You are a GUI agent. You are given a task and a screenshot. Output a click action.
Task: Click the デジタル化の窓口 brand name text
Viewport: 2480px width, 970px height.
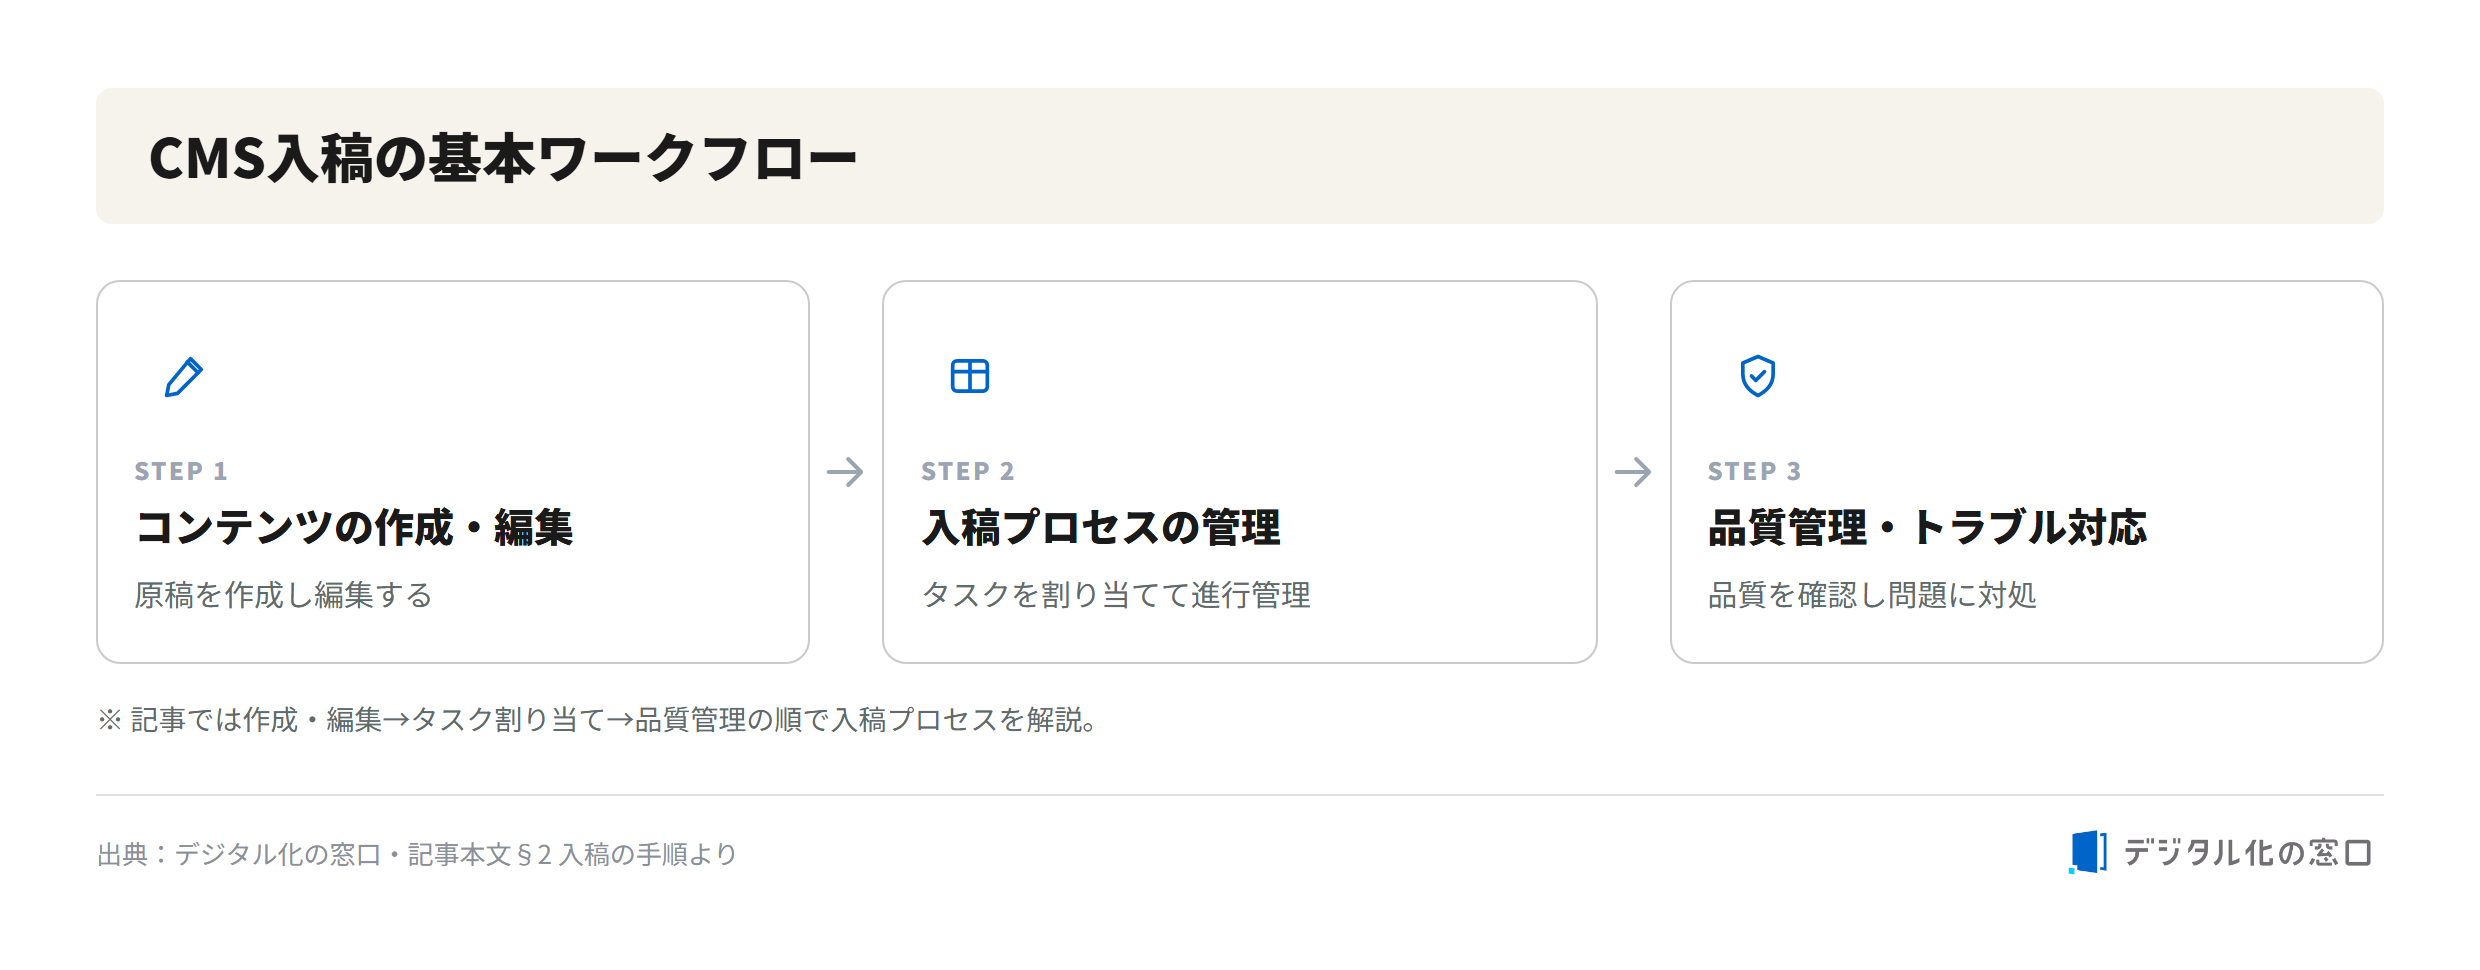(x=2247, y=853)
